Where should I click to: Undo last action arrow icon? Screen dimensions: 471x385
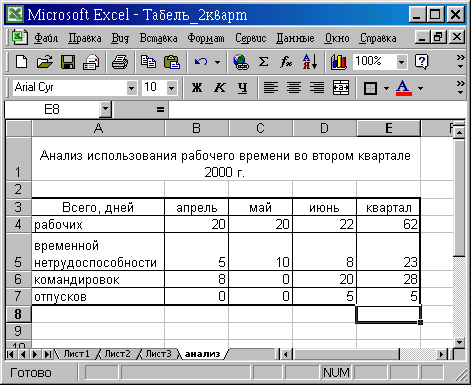(201, 62)
